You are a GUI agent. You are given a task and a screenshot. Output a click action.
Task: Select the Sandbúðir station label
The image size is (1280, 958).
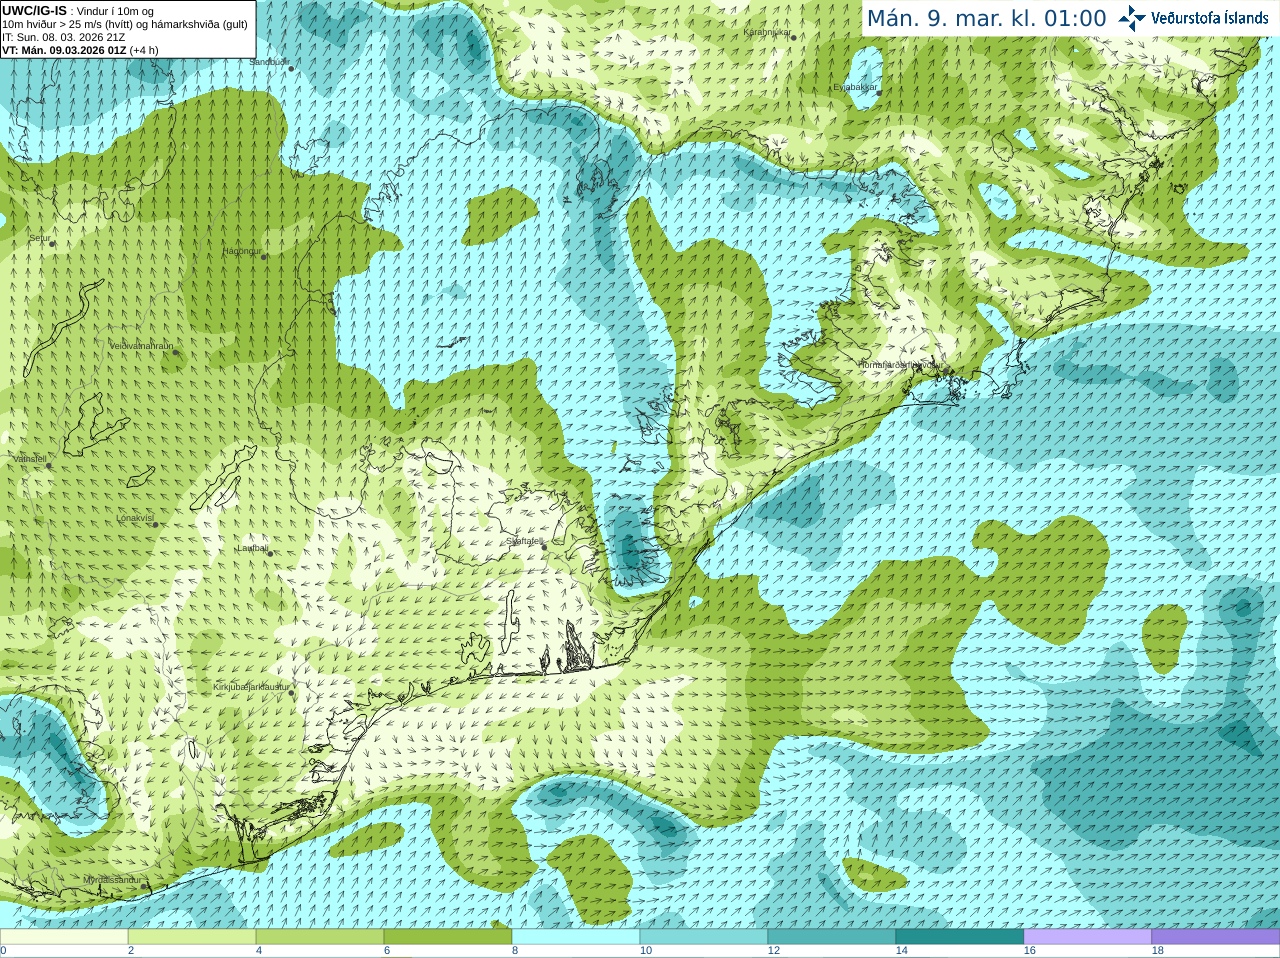pos(269,62)
